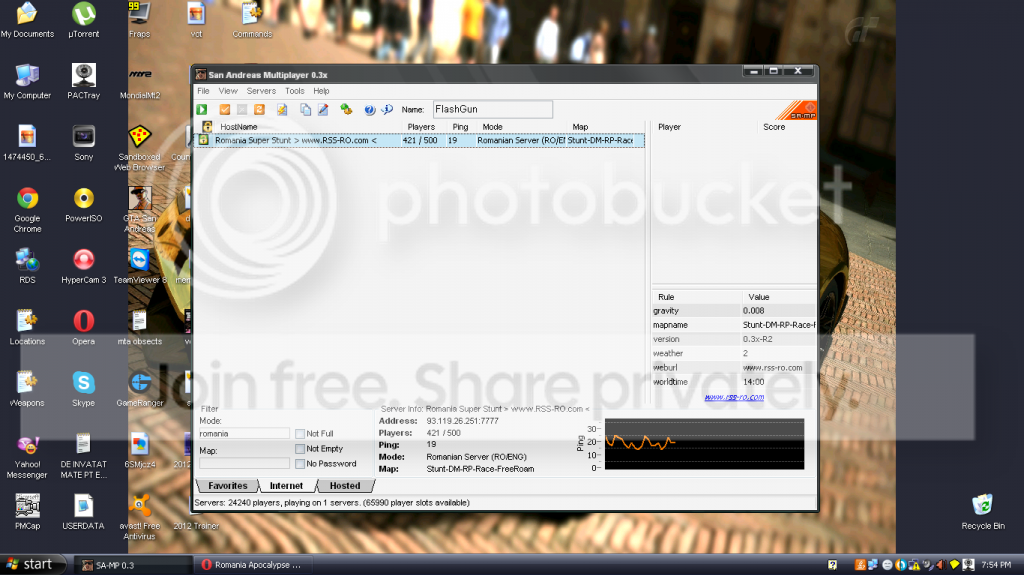Select Romania Super Stunt server row

[420, 140]
